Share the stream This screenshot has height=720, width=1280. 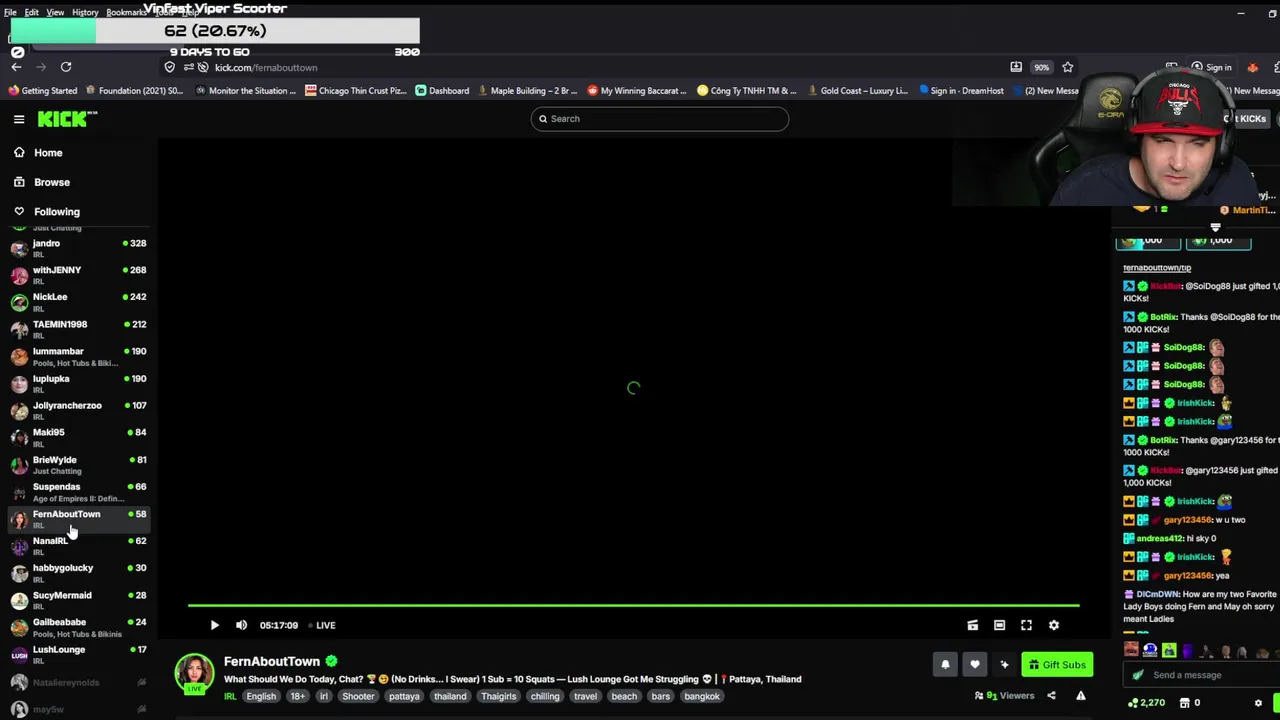[1051, 696]
